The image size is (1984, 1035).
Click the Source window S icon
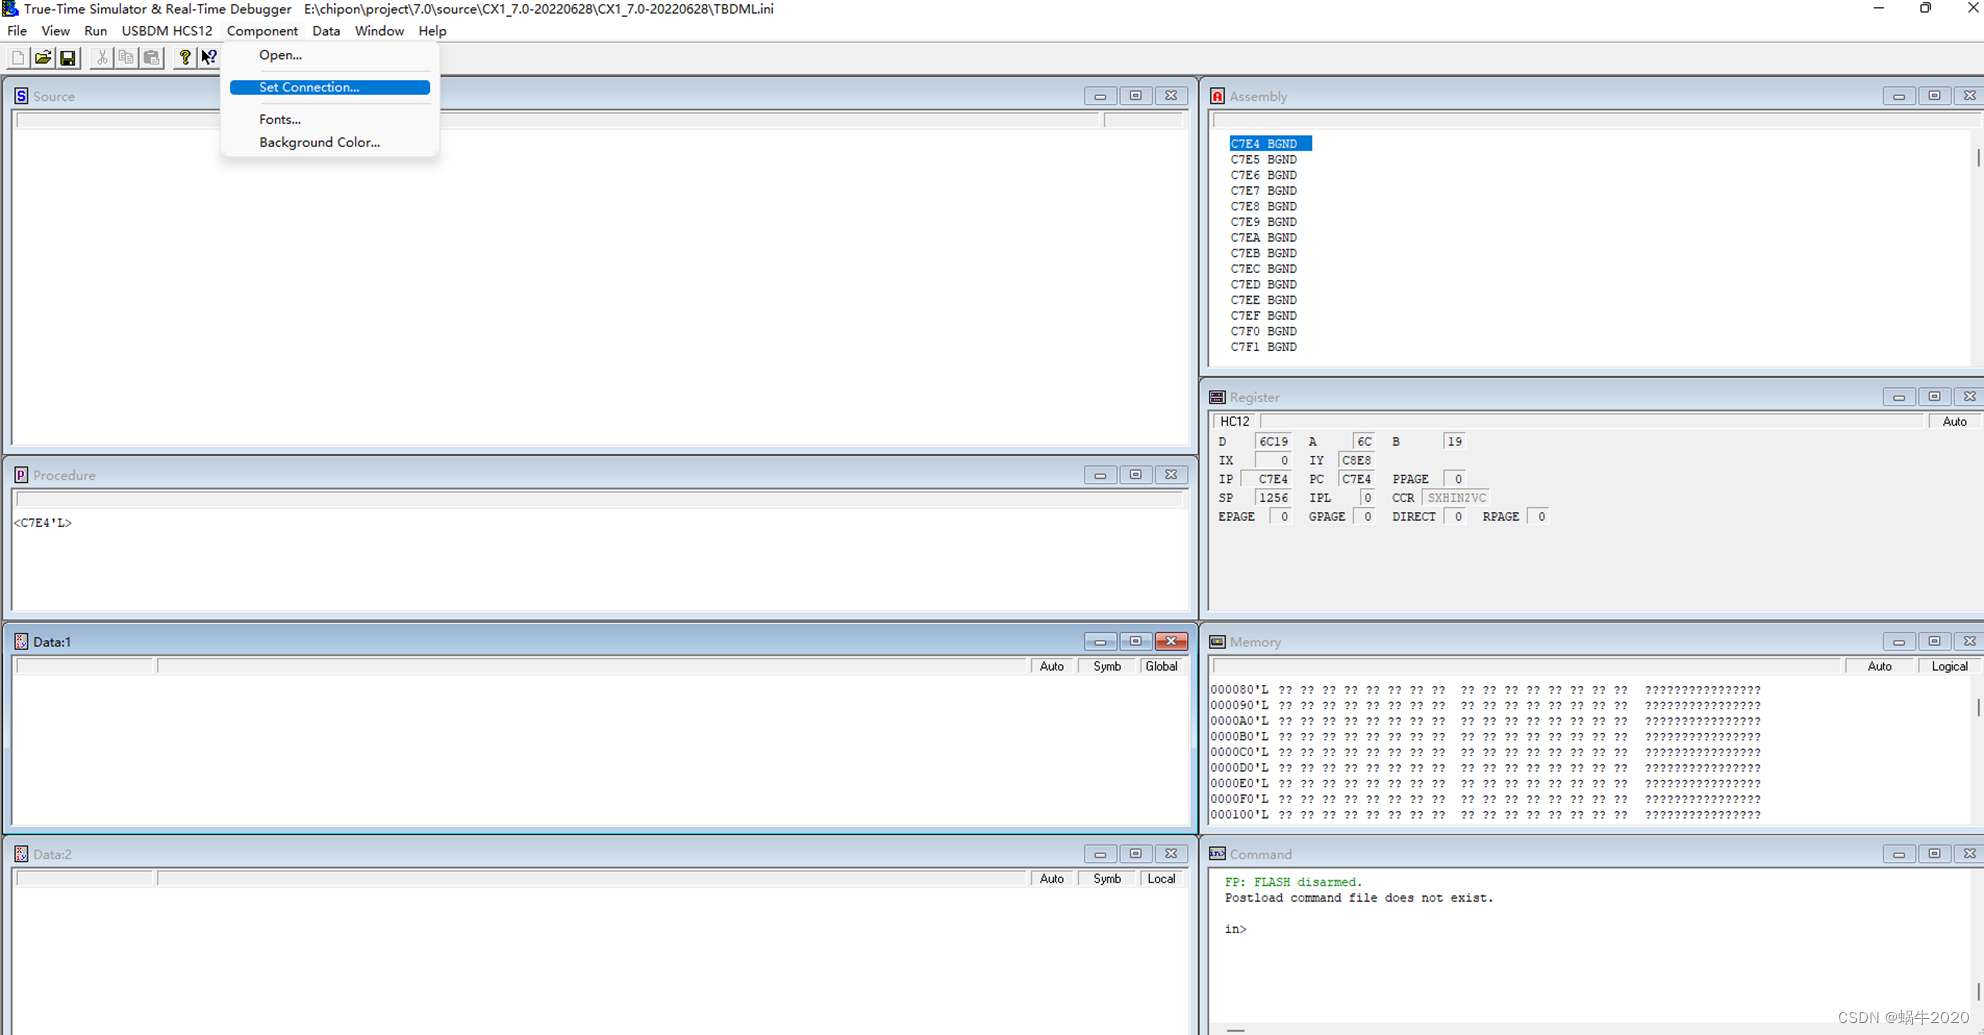(21, 96)
